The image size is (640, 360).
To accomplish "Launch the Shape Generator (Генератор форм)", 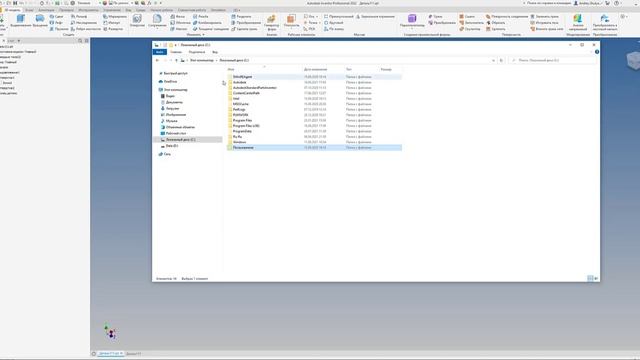I will [x=271, y=22].
